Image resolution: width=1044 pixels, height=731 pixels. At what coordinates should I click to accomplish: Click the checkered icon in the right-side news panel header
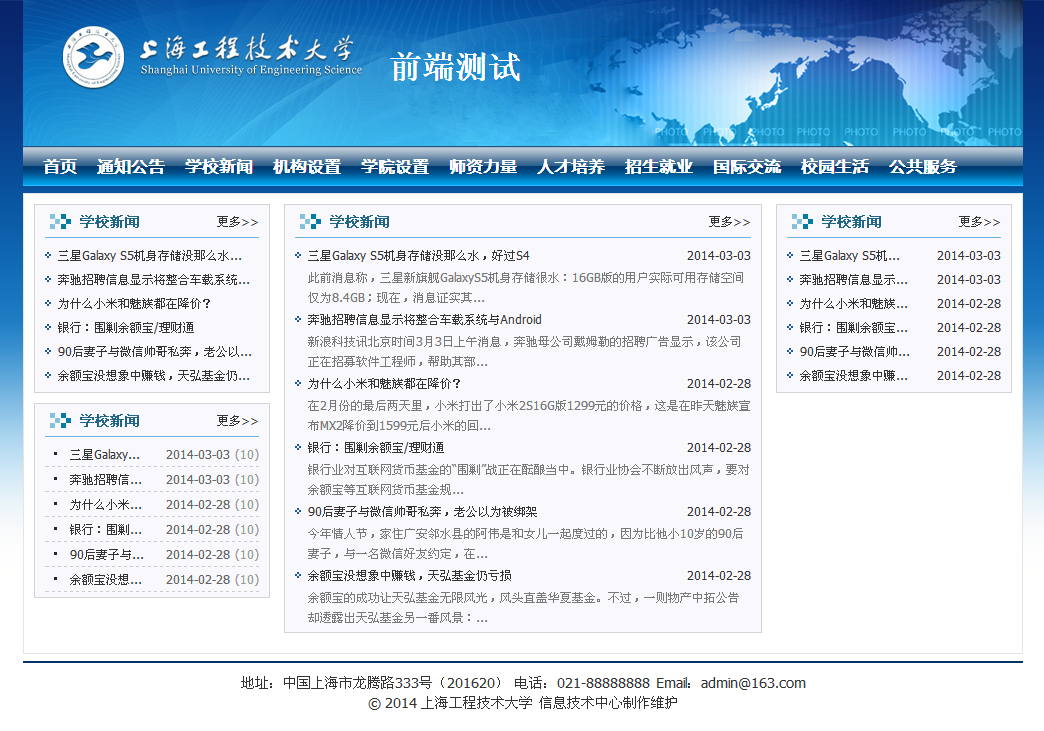[802, 222]
